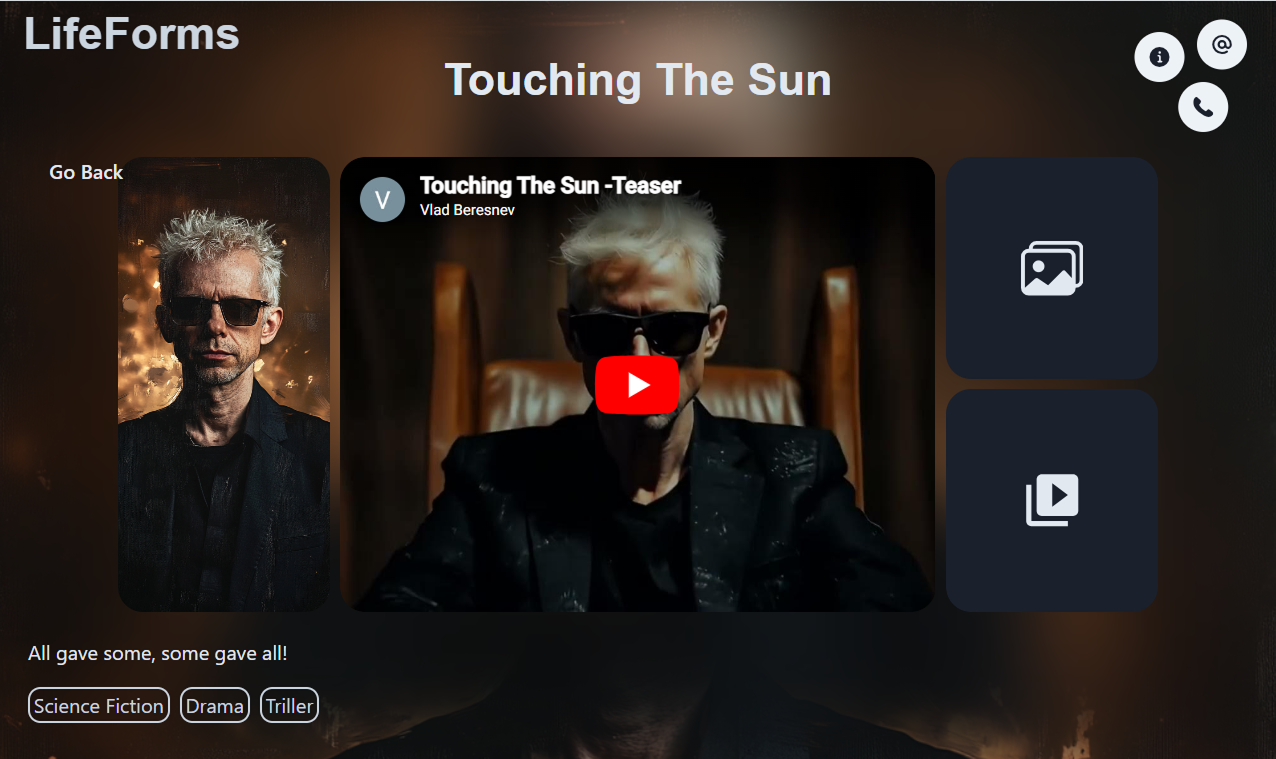Click the @ email contact icon
This screenshot has width=1276, height=759.
tap(1221, 44)
